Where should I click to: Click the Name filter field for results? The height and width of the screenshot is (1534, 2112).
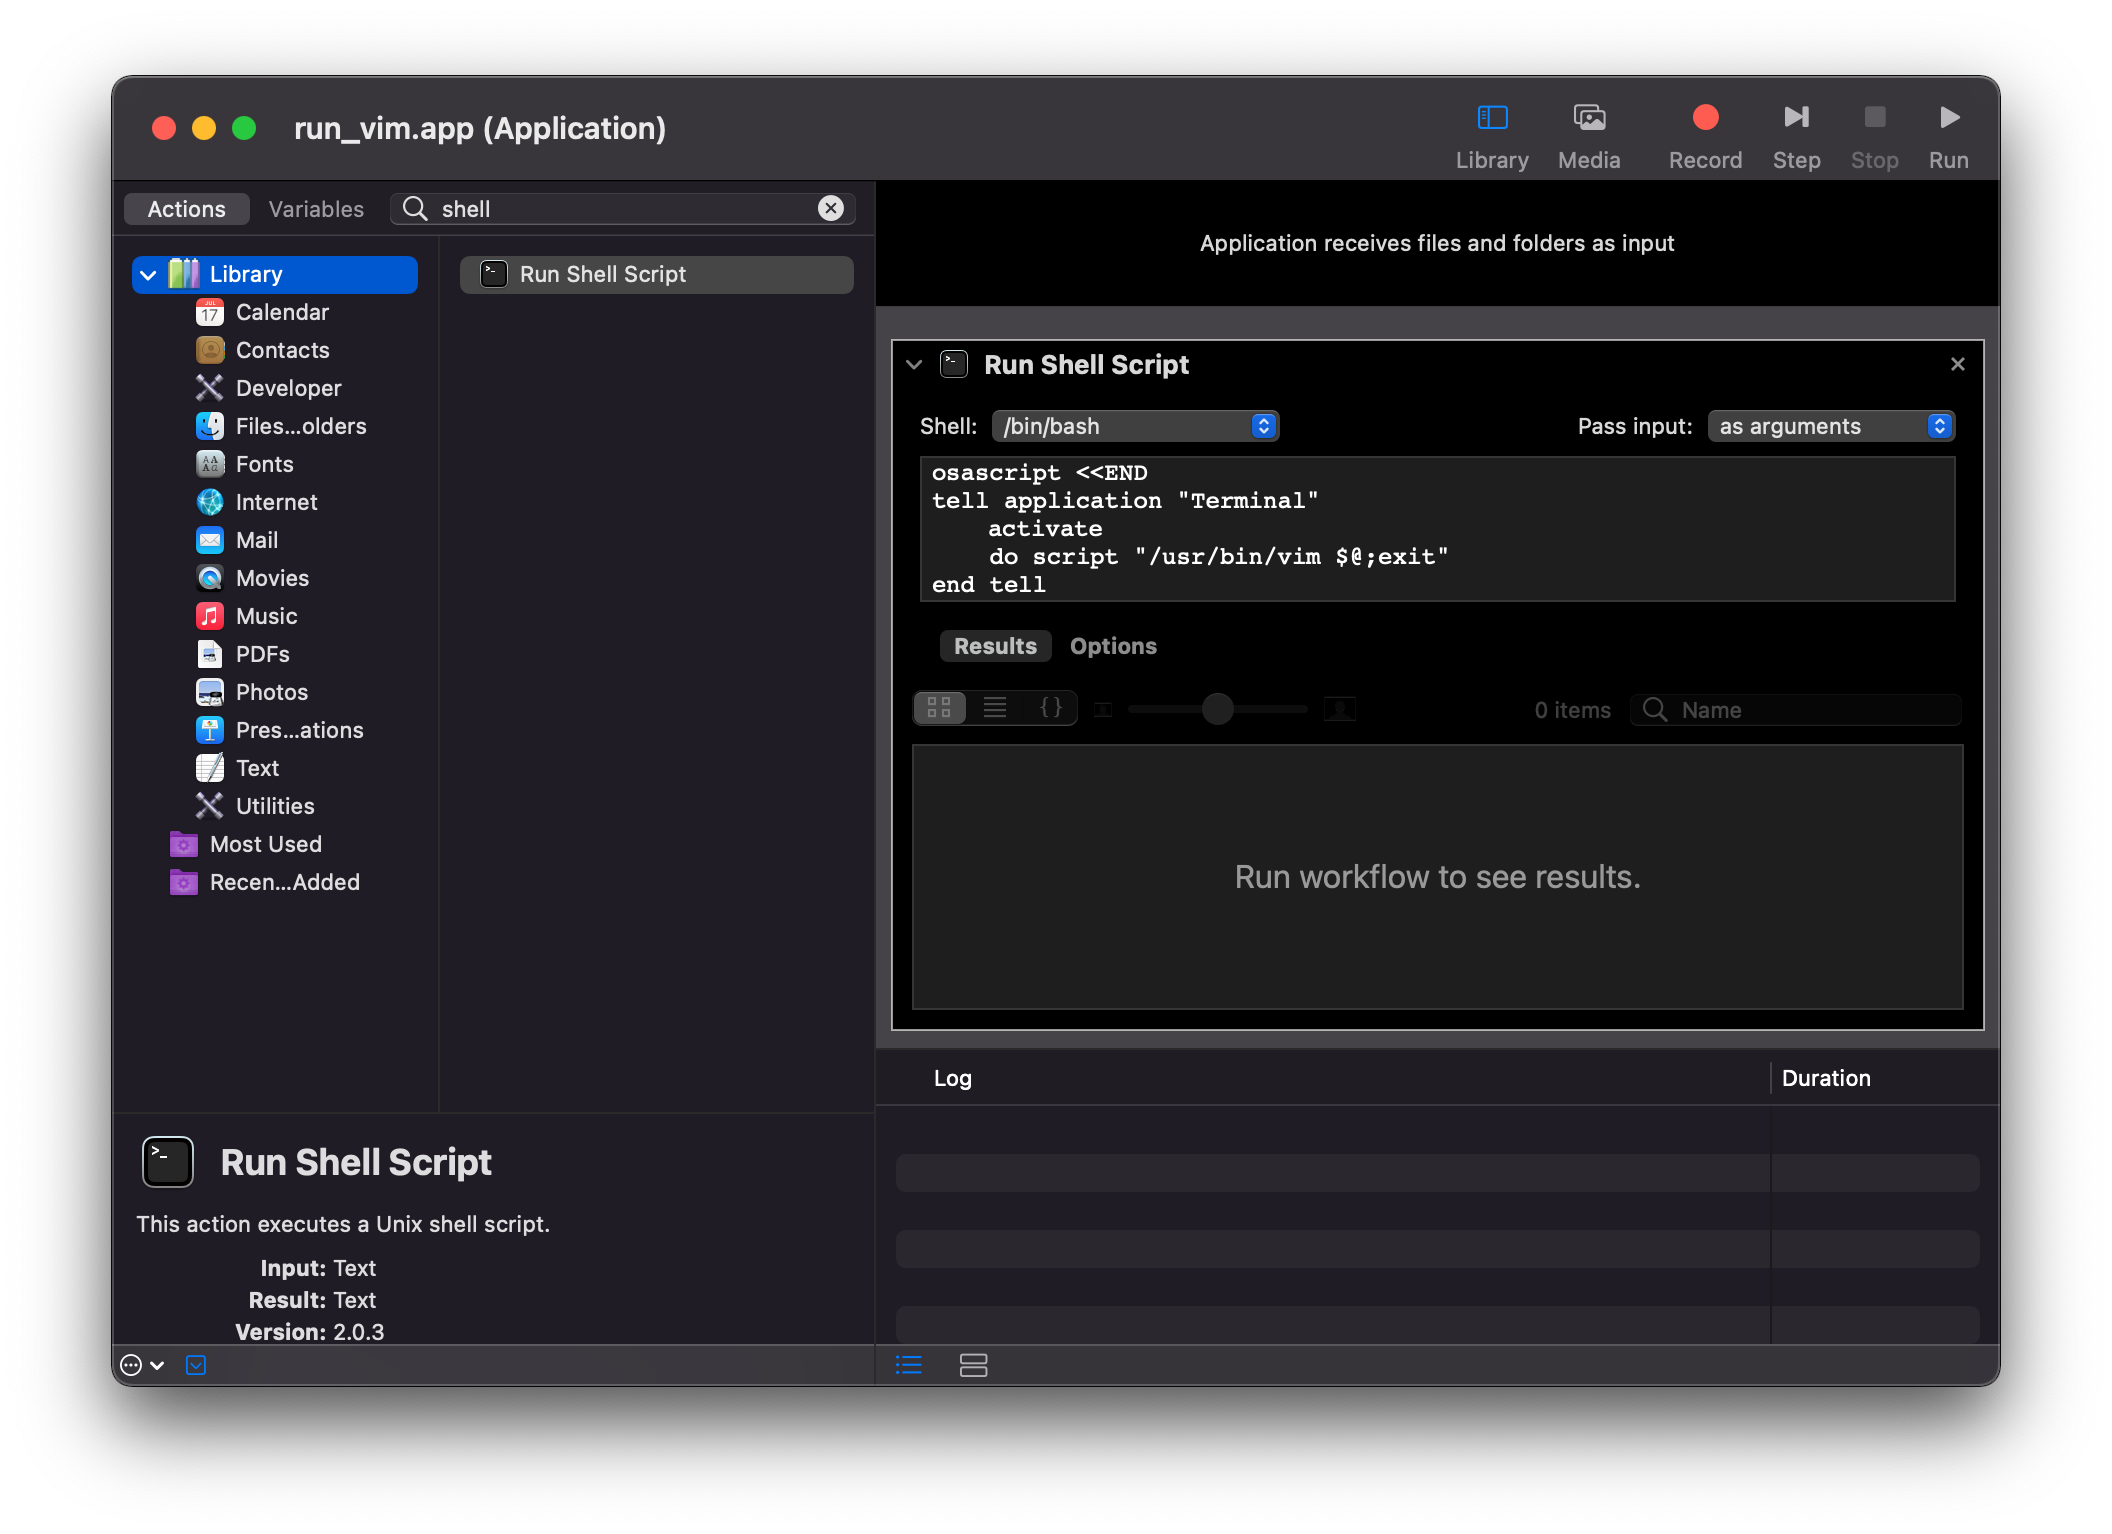tap(1794, 709)
